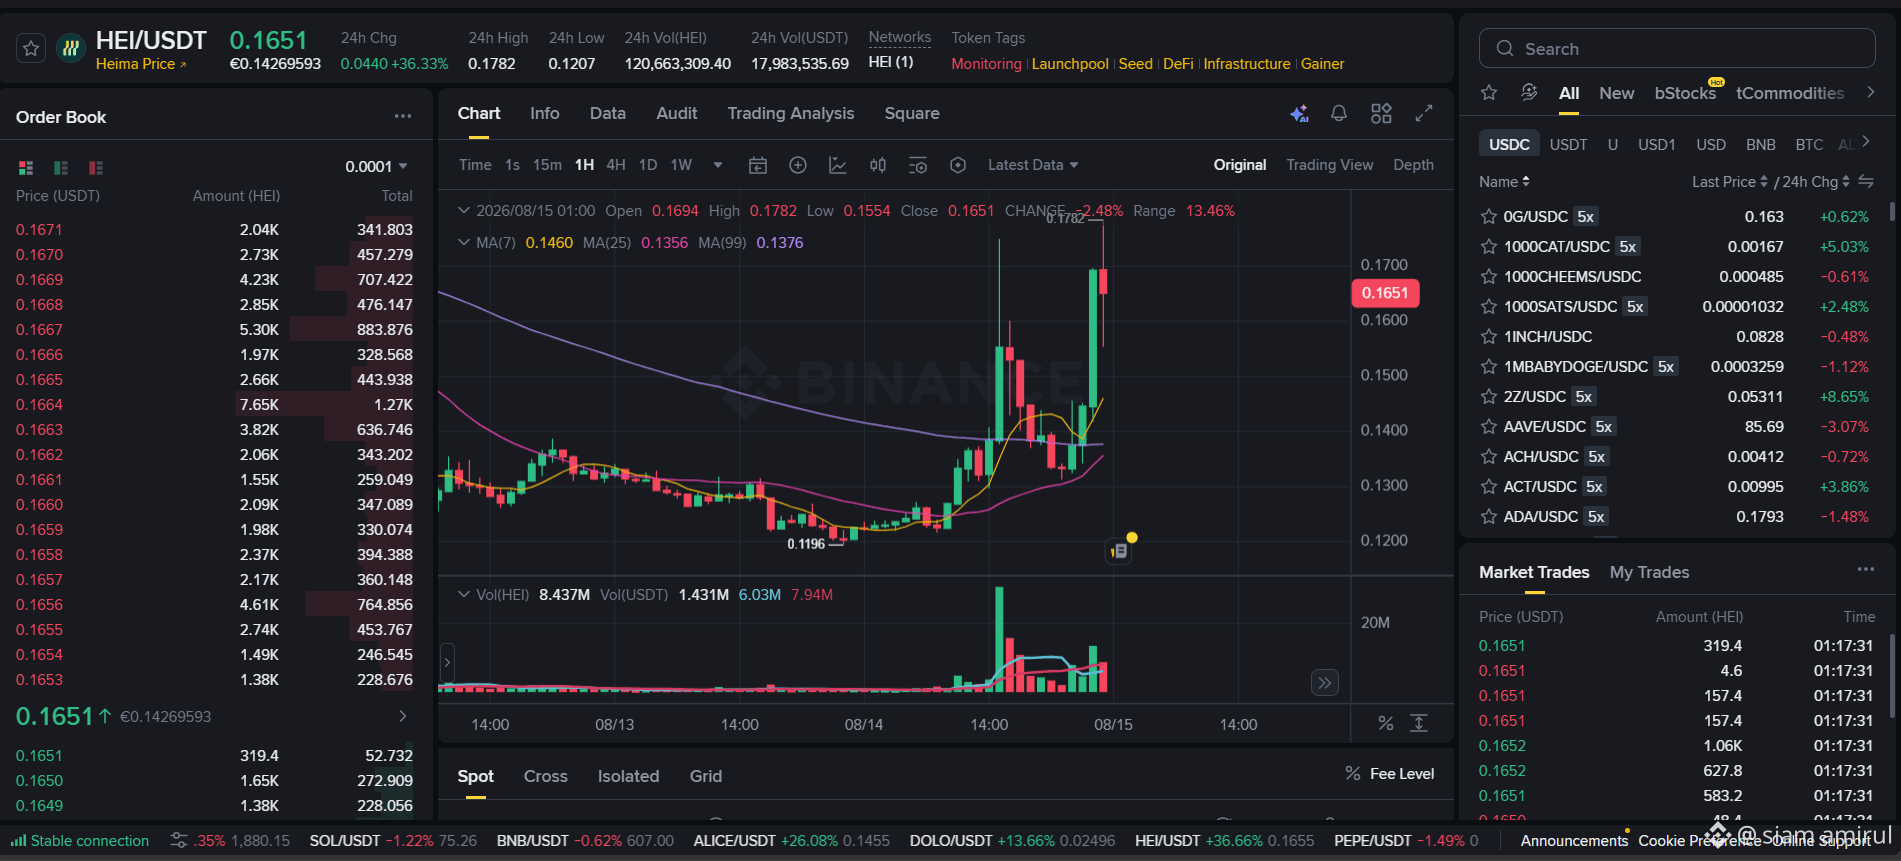Click the Launchpool token tag
The image size is (1901, 861).
coord(1070,64)
